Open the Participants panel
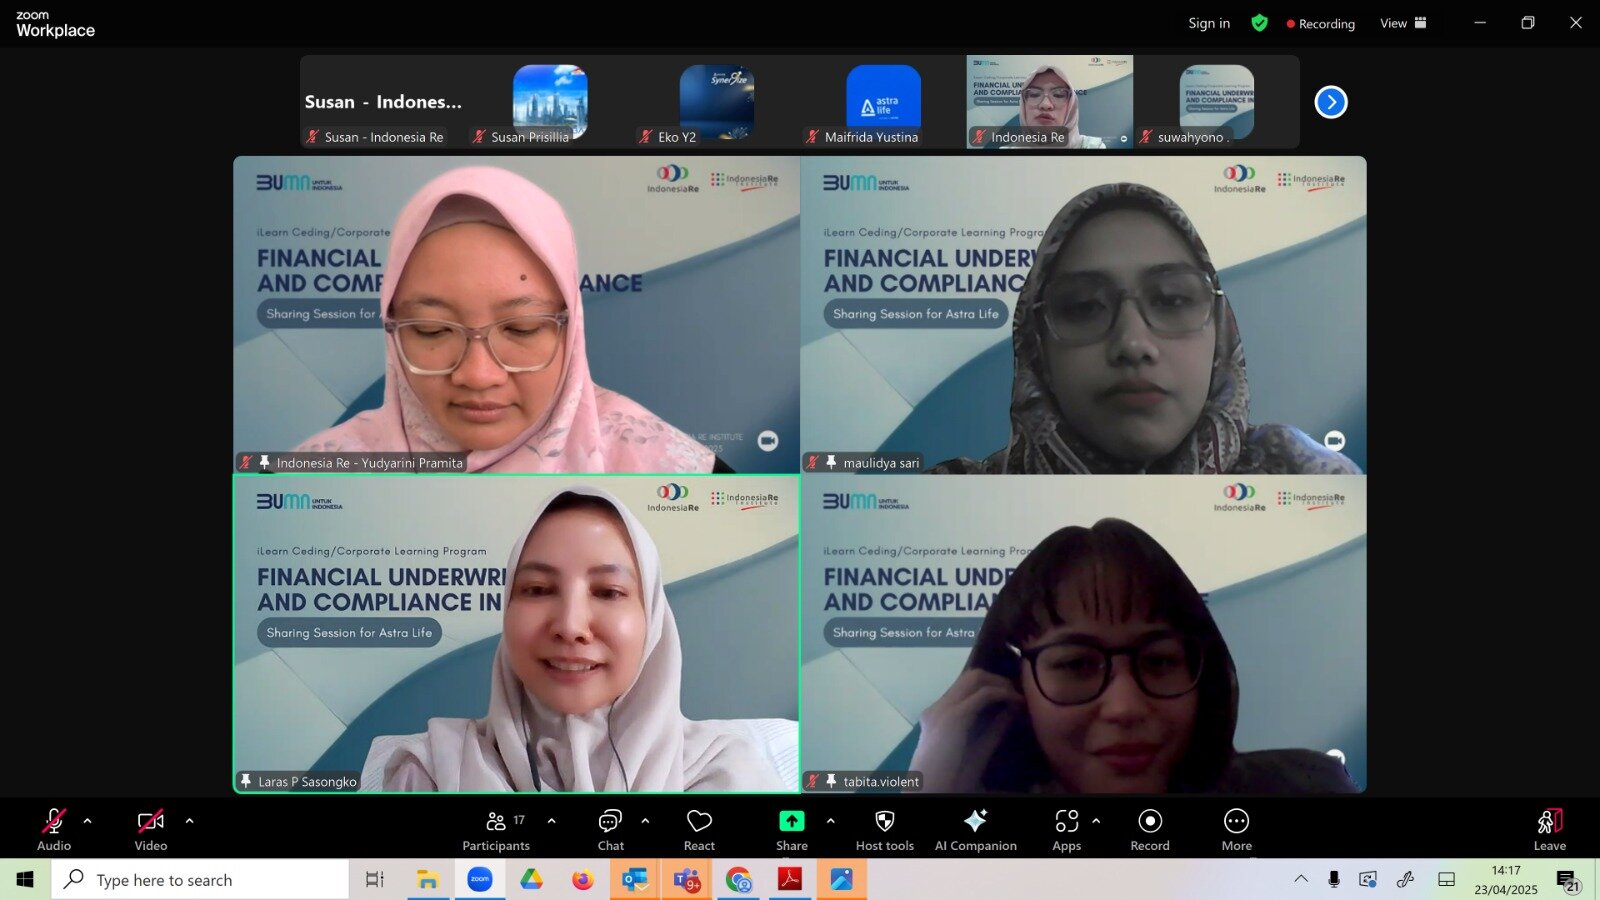The image size is (1600, 900). (x=496, y=830)
